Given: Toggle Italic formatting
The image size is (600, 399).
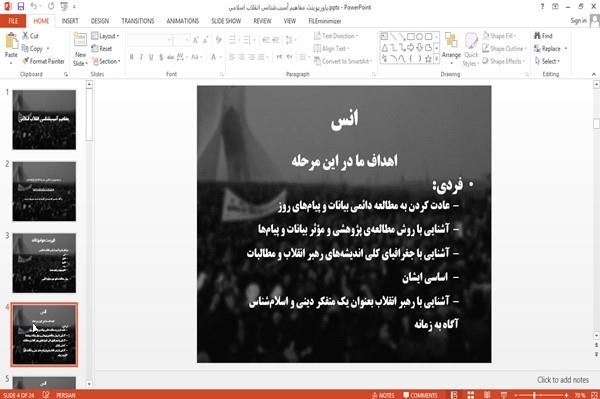Looking at the screenshot, I should click(141, 57).
